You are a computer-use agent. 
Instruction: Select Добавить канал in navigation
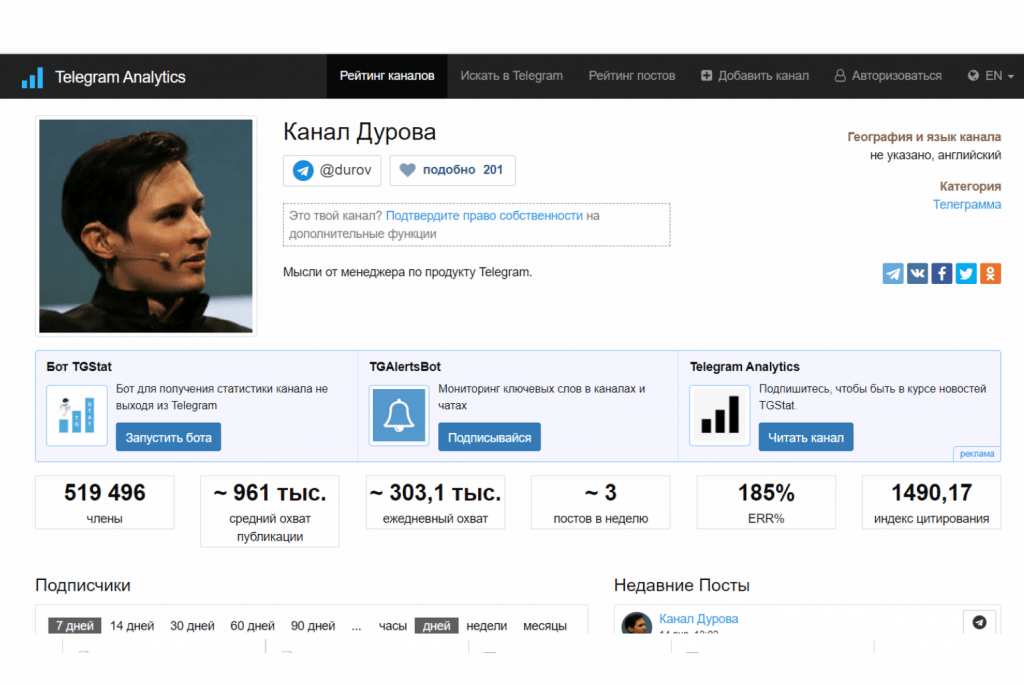755,76
